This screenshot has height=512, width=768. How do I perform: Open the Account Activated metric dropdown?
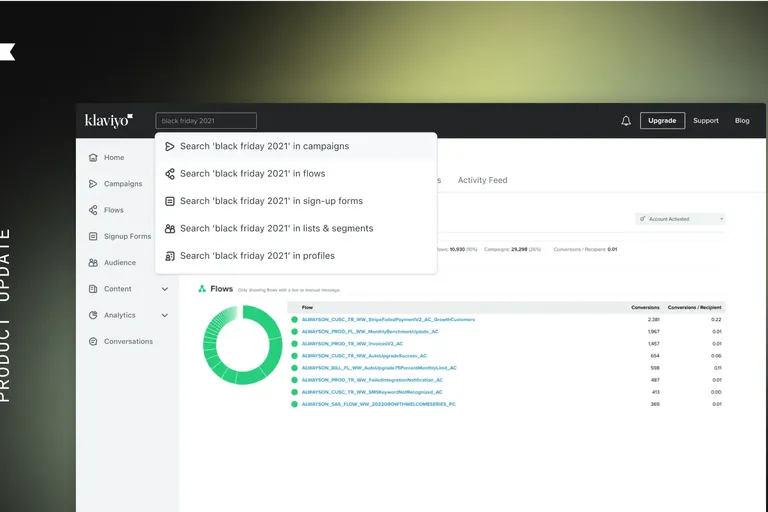pyautogui.click(x=680, y=219)
